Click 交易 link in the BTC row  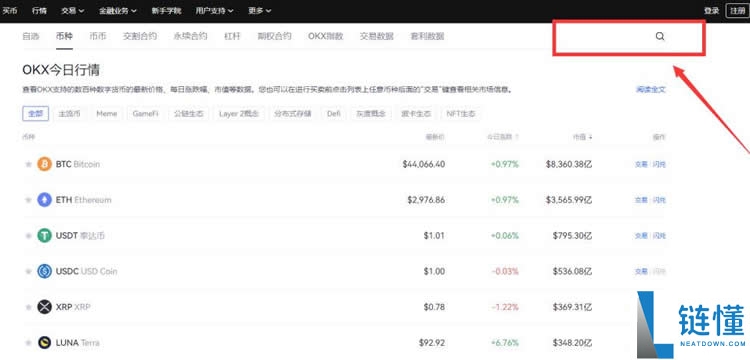pyautogui.click(x=641, y=164)
